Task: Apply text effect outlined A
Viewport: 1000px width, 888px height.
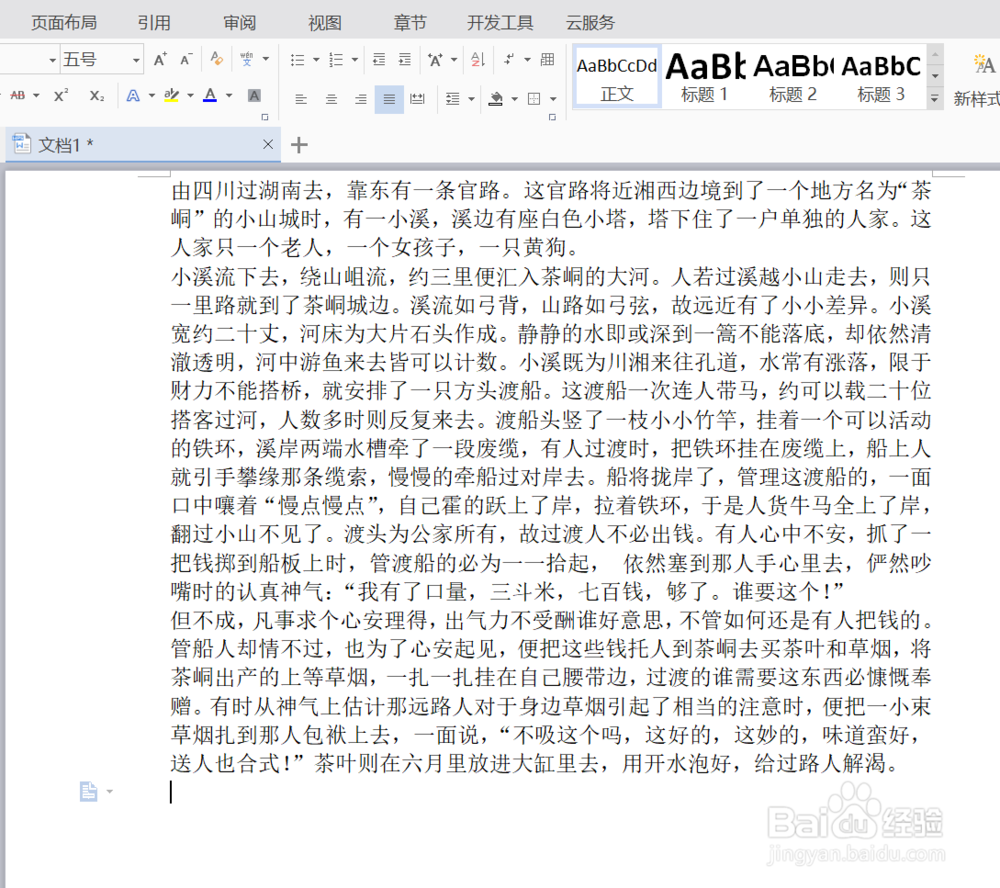Action: click(133, 96)
